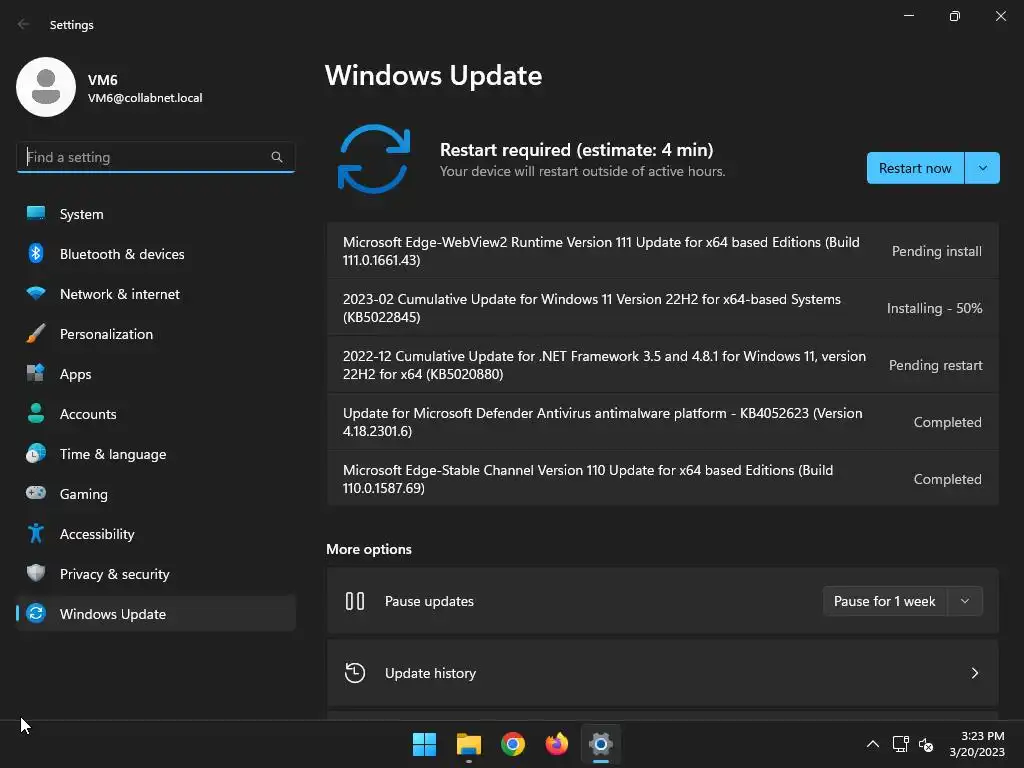Screen dimensions: 1024x768
Task: Select Time & language in sidebar
Action: click(x=155, y=453)
